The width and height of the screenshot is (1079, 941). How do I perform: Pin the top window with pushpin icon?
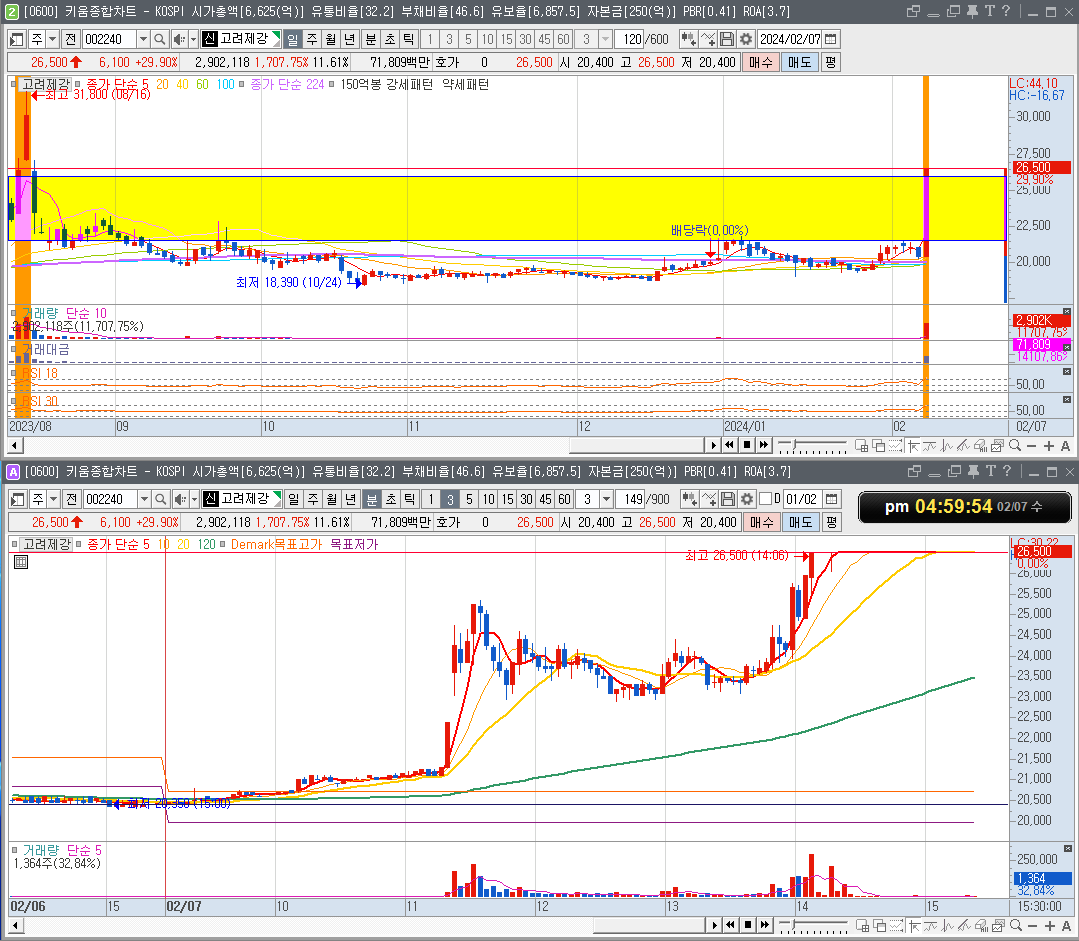click(972, 11)
